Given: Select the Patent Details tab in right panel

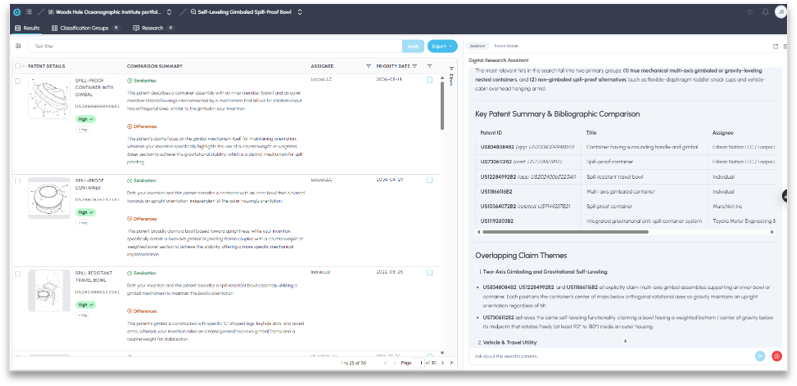Looking at the screenshot, I should pyautogui.click(x=506, y=46).
